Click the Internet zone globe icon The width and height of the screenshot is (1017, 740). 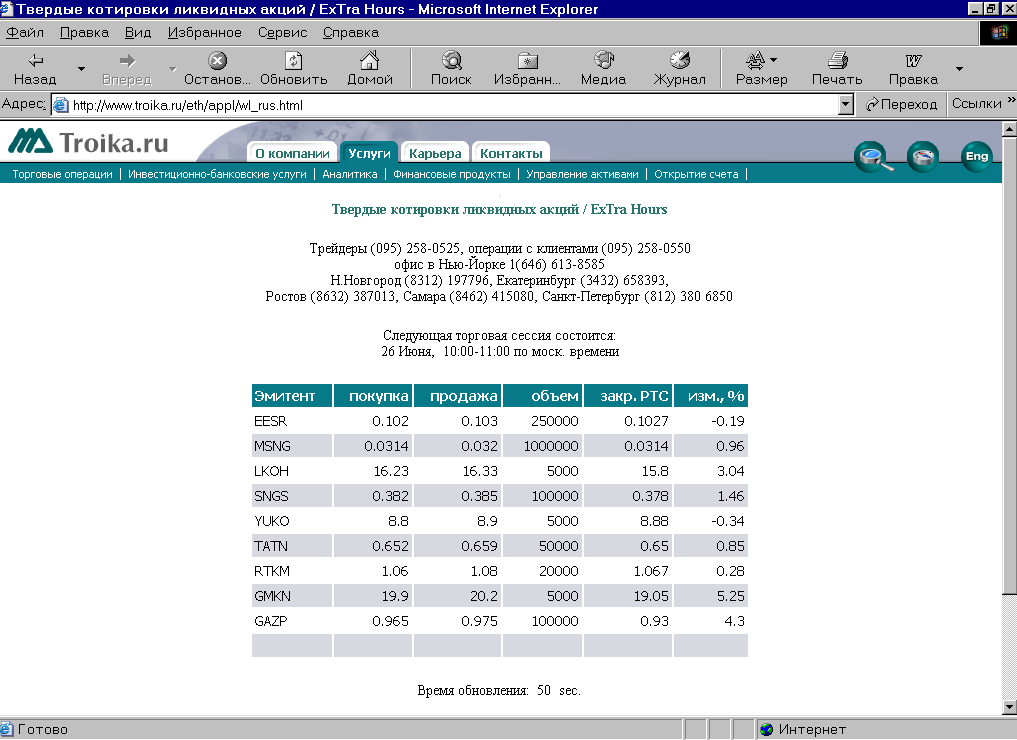tap(767, 730)
